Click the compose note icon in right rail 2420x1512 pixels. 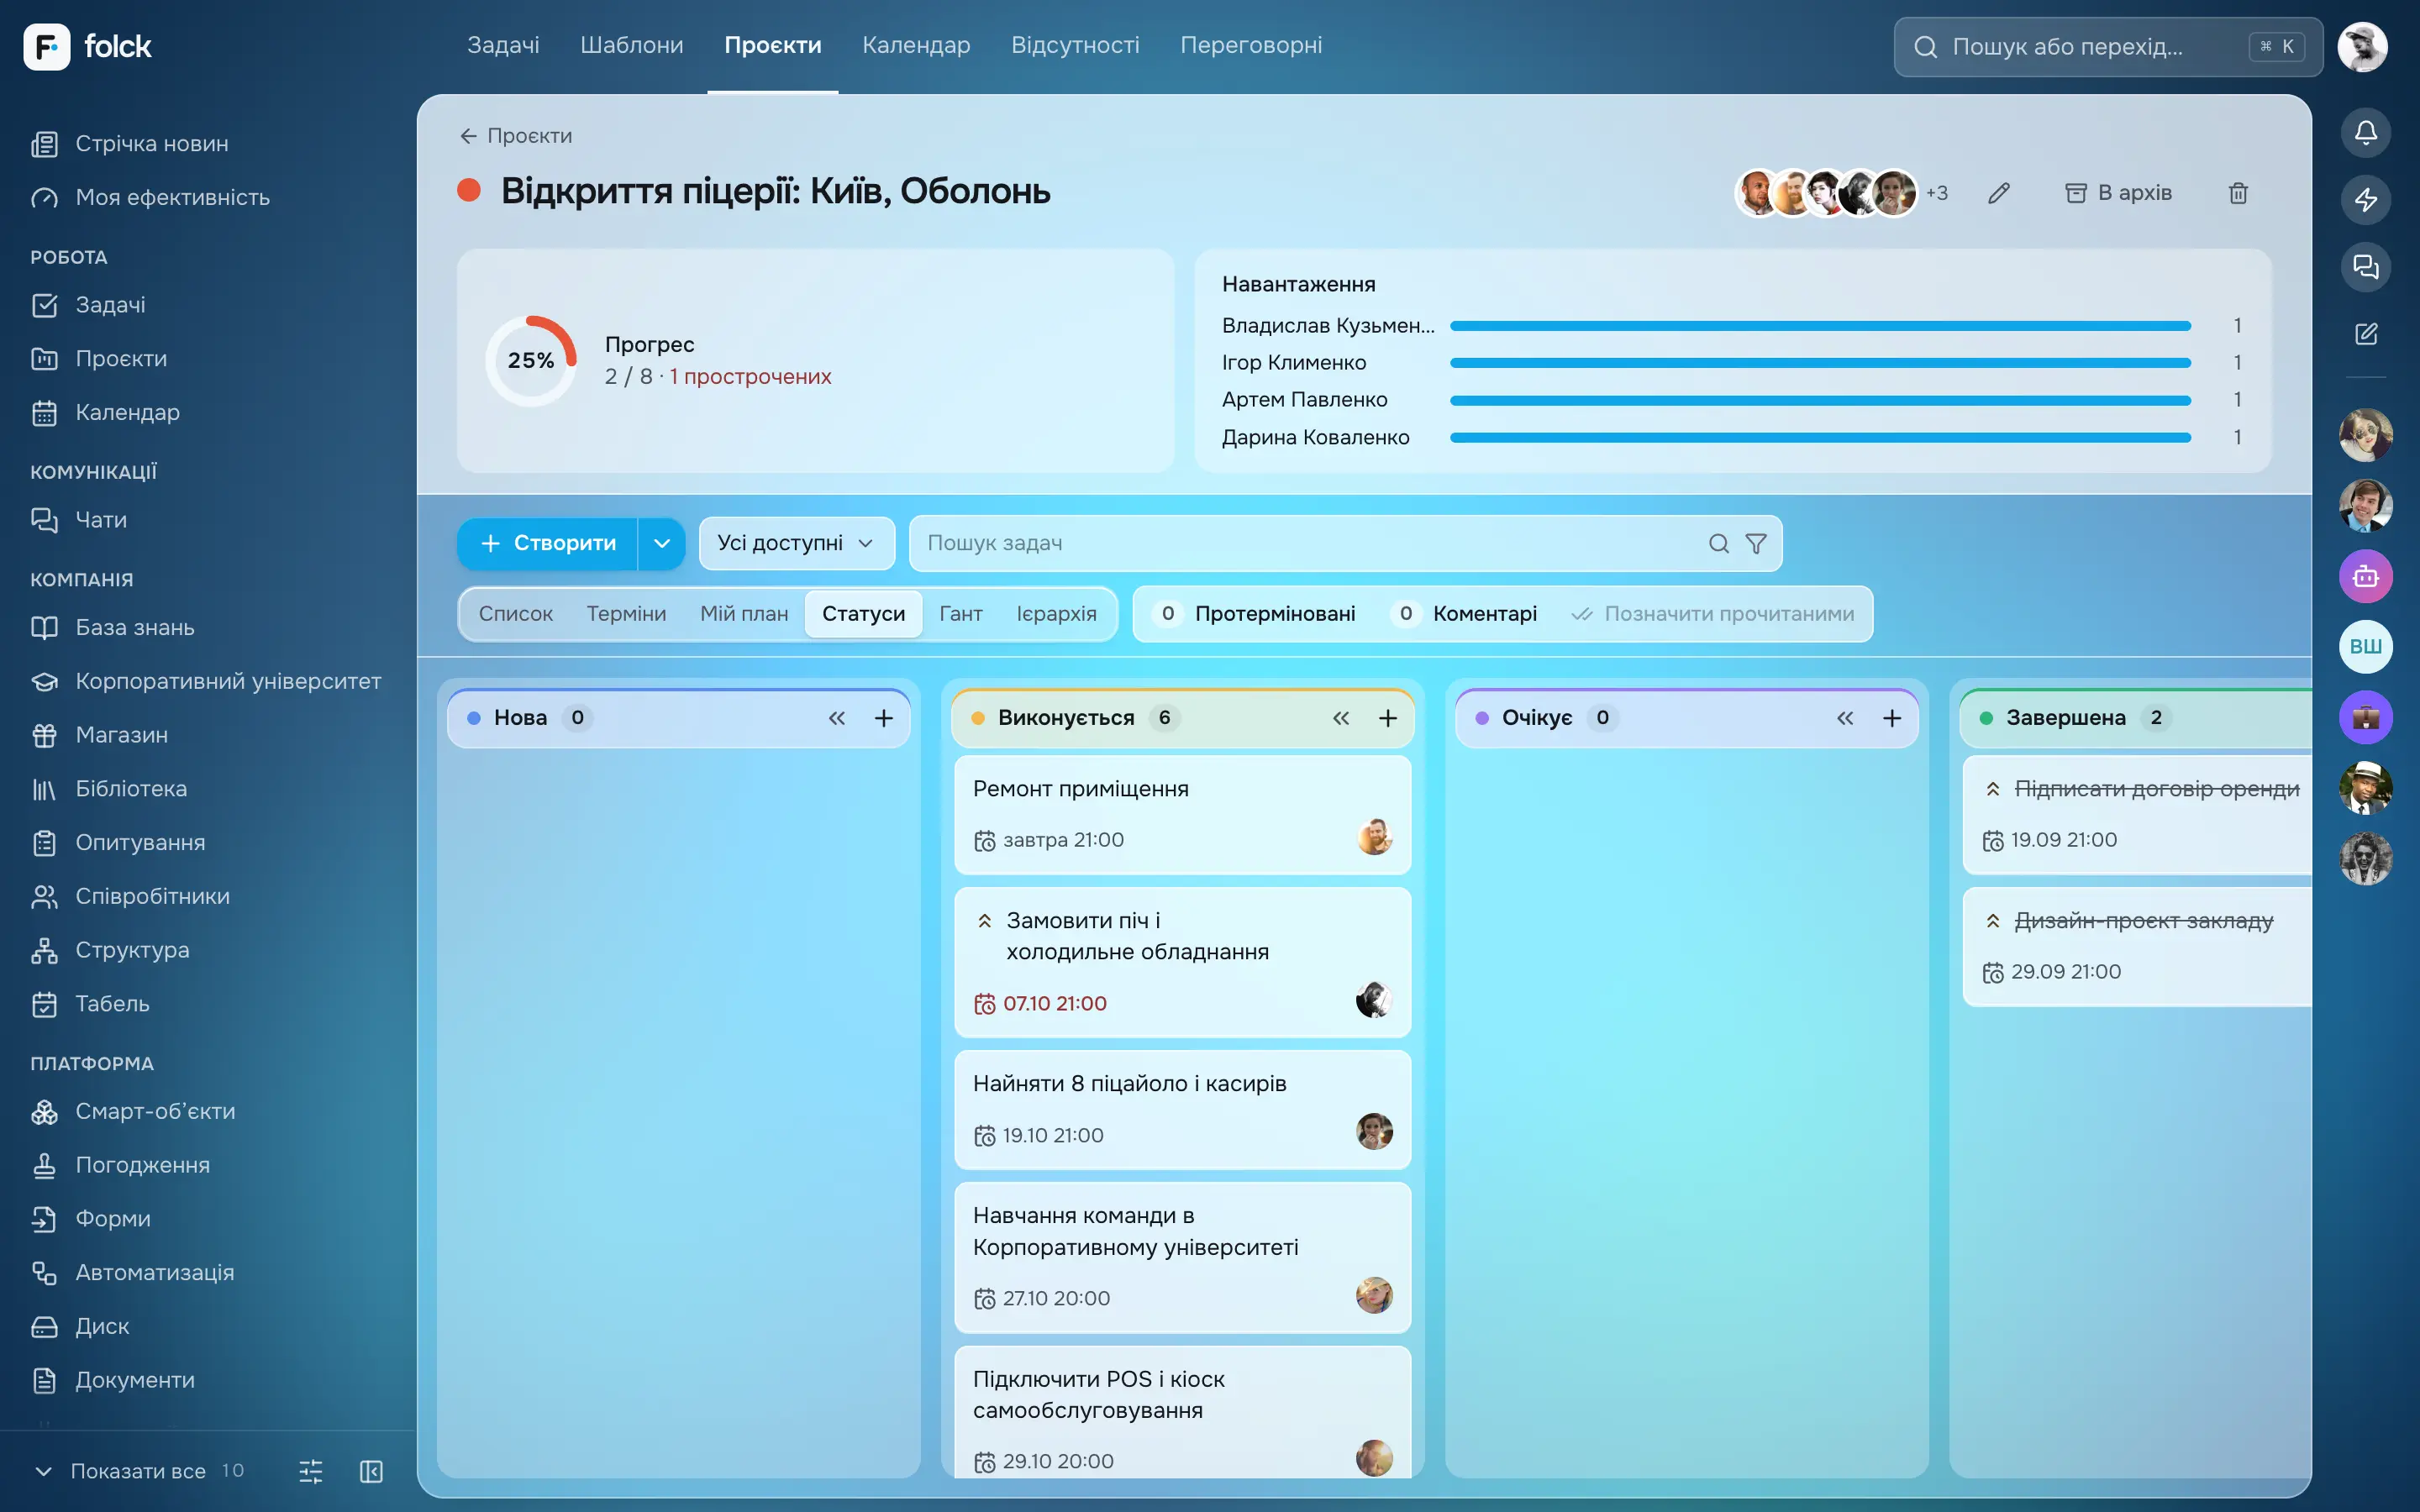[x=2365, y=333]
